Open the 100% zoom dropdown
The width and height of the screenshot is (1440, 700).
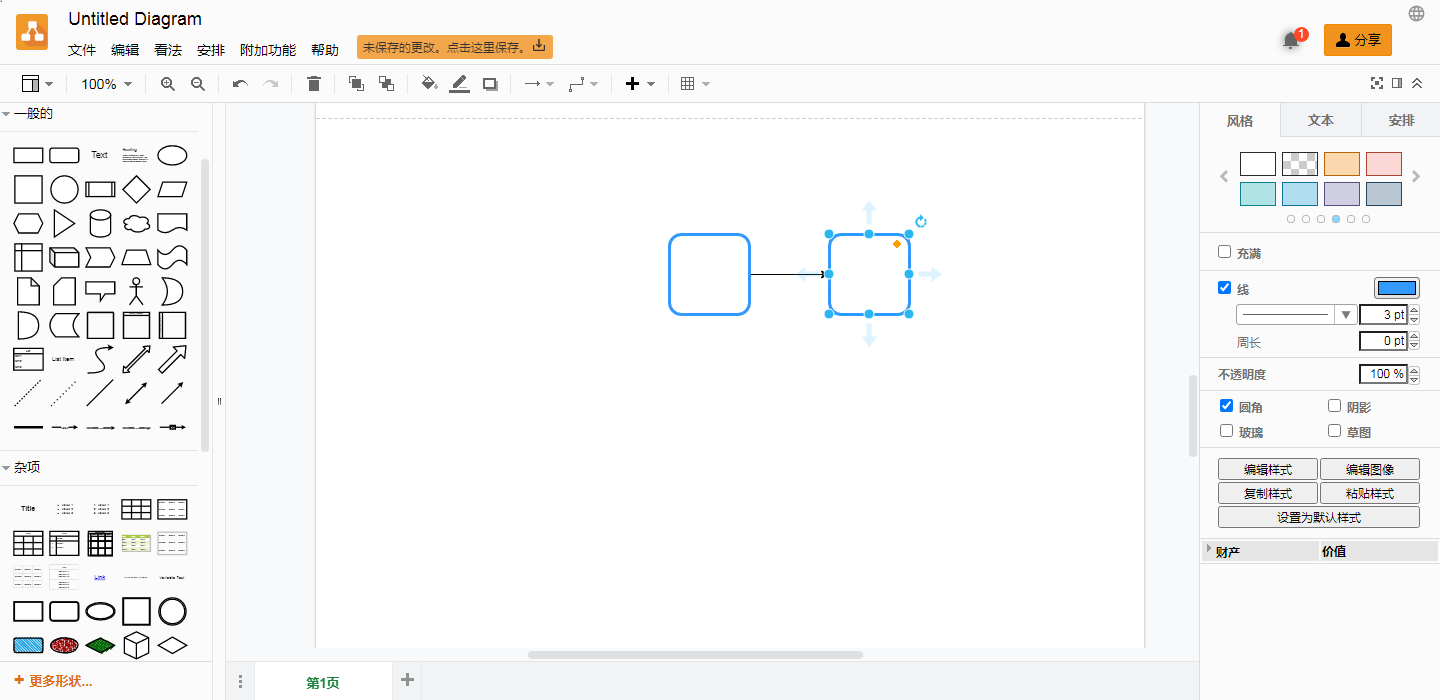click(x=106, y=84)
